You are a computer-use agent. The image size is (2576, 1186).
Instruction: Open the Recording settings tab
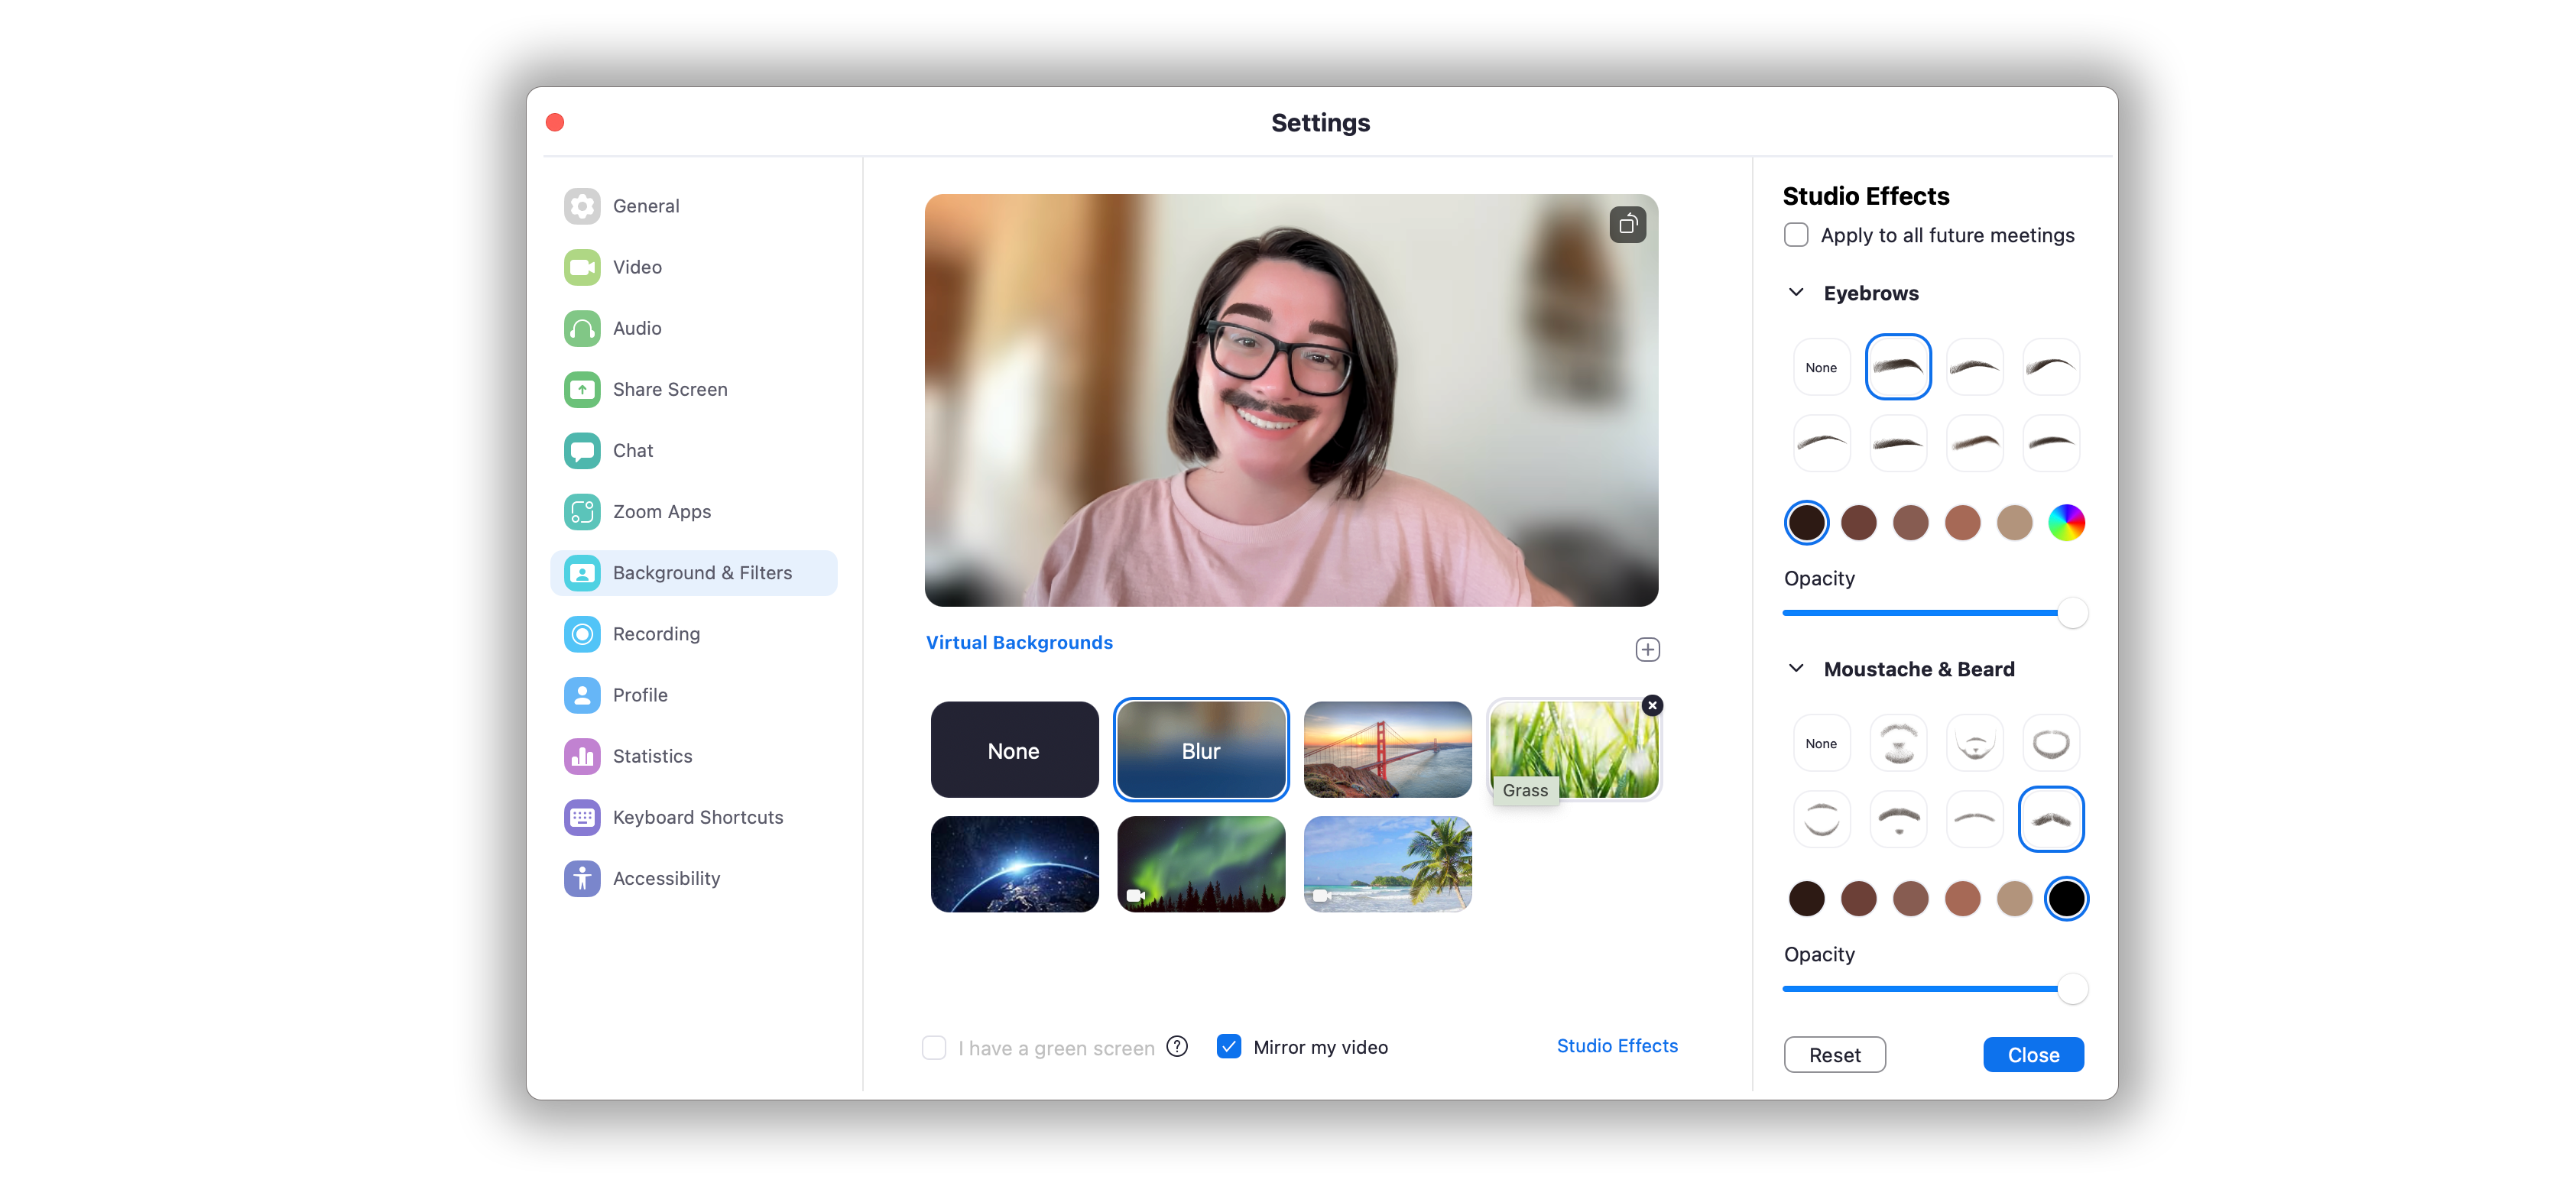655,634
